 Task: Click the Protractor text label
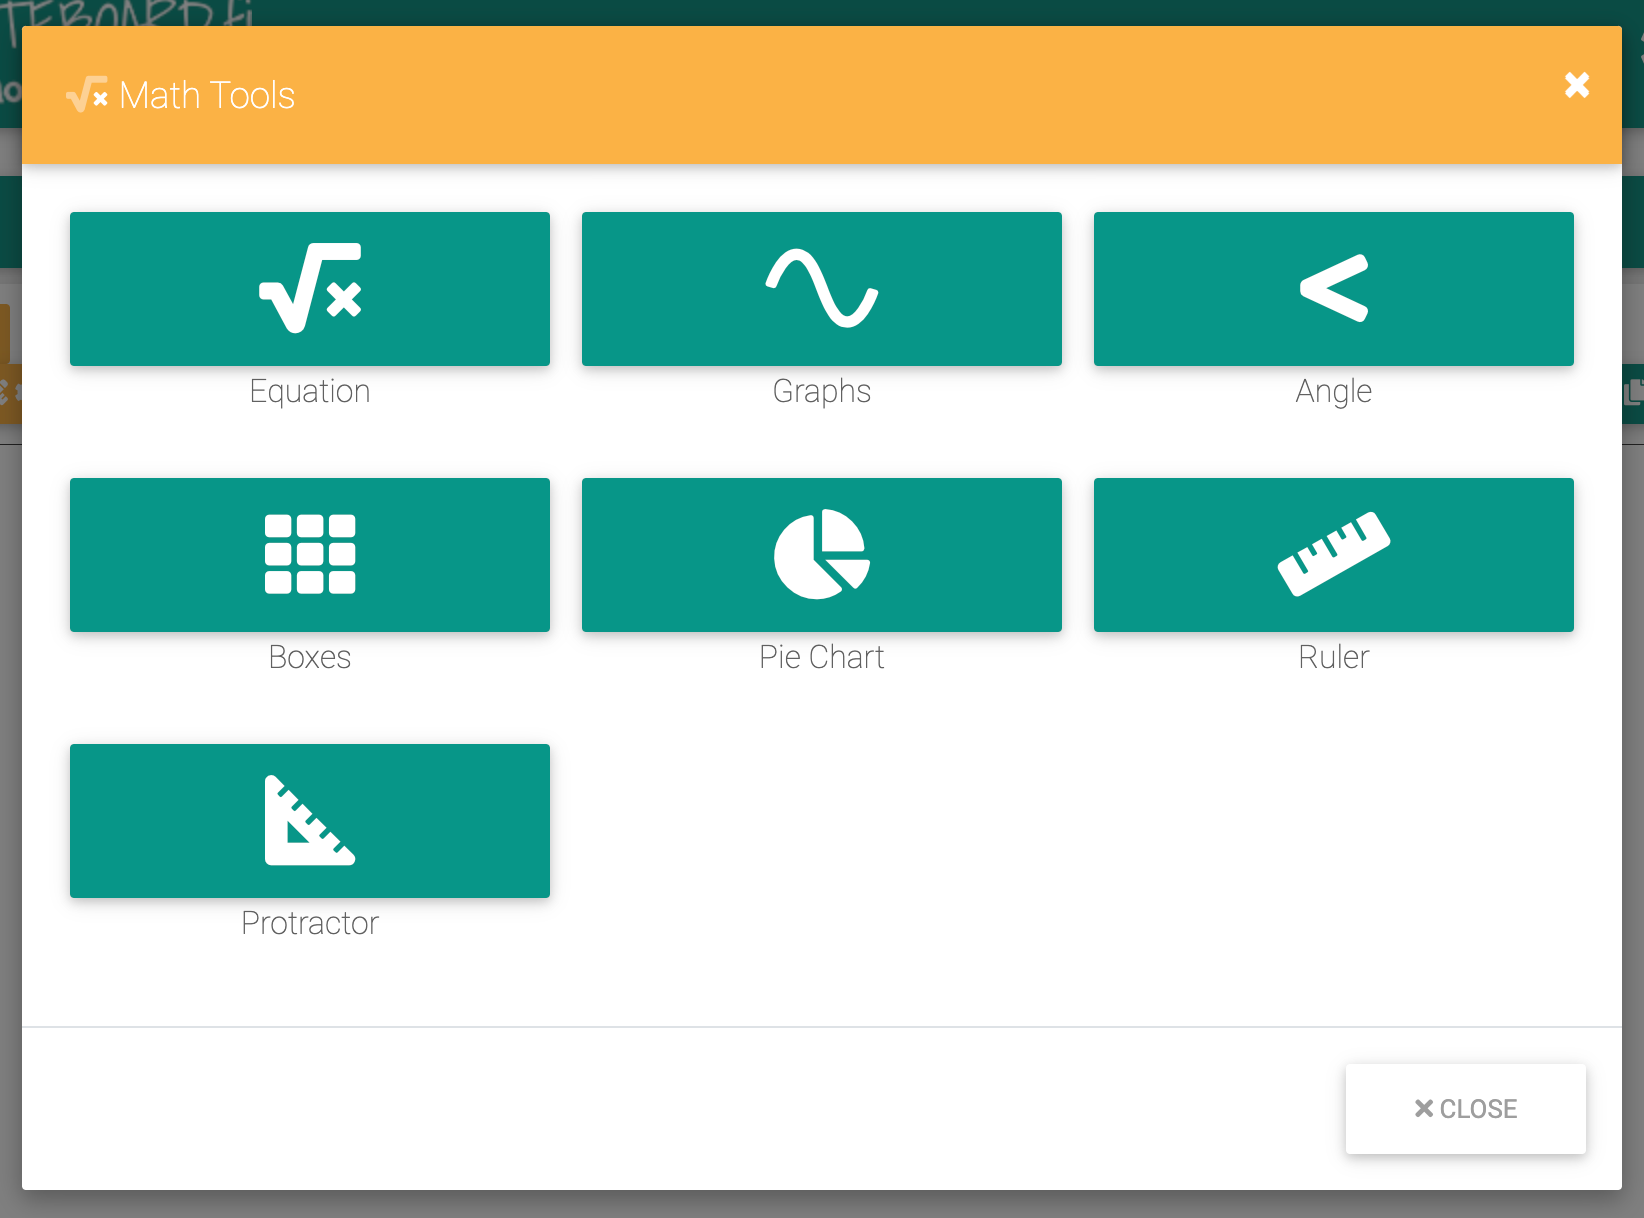pos(310,923)
